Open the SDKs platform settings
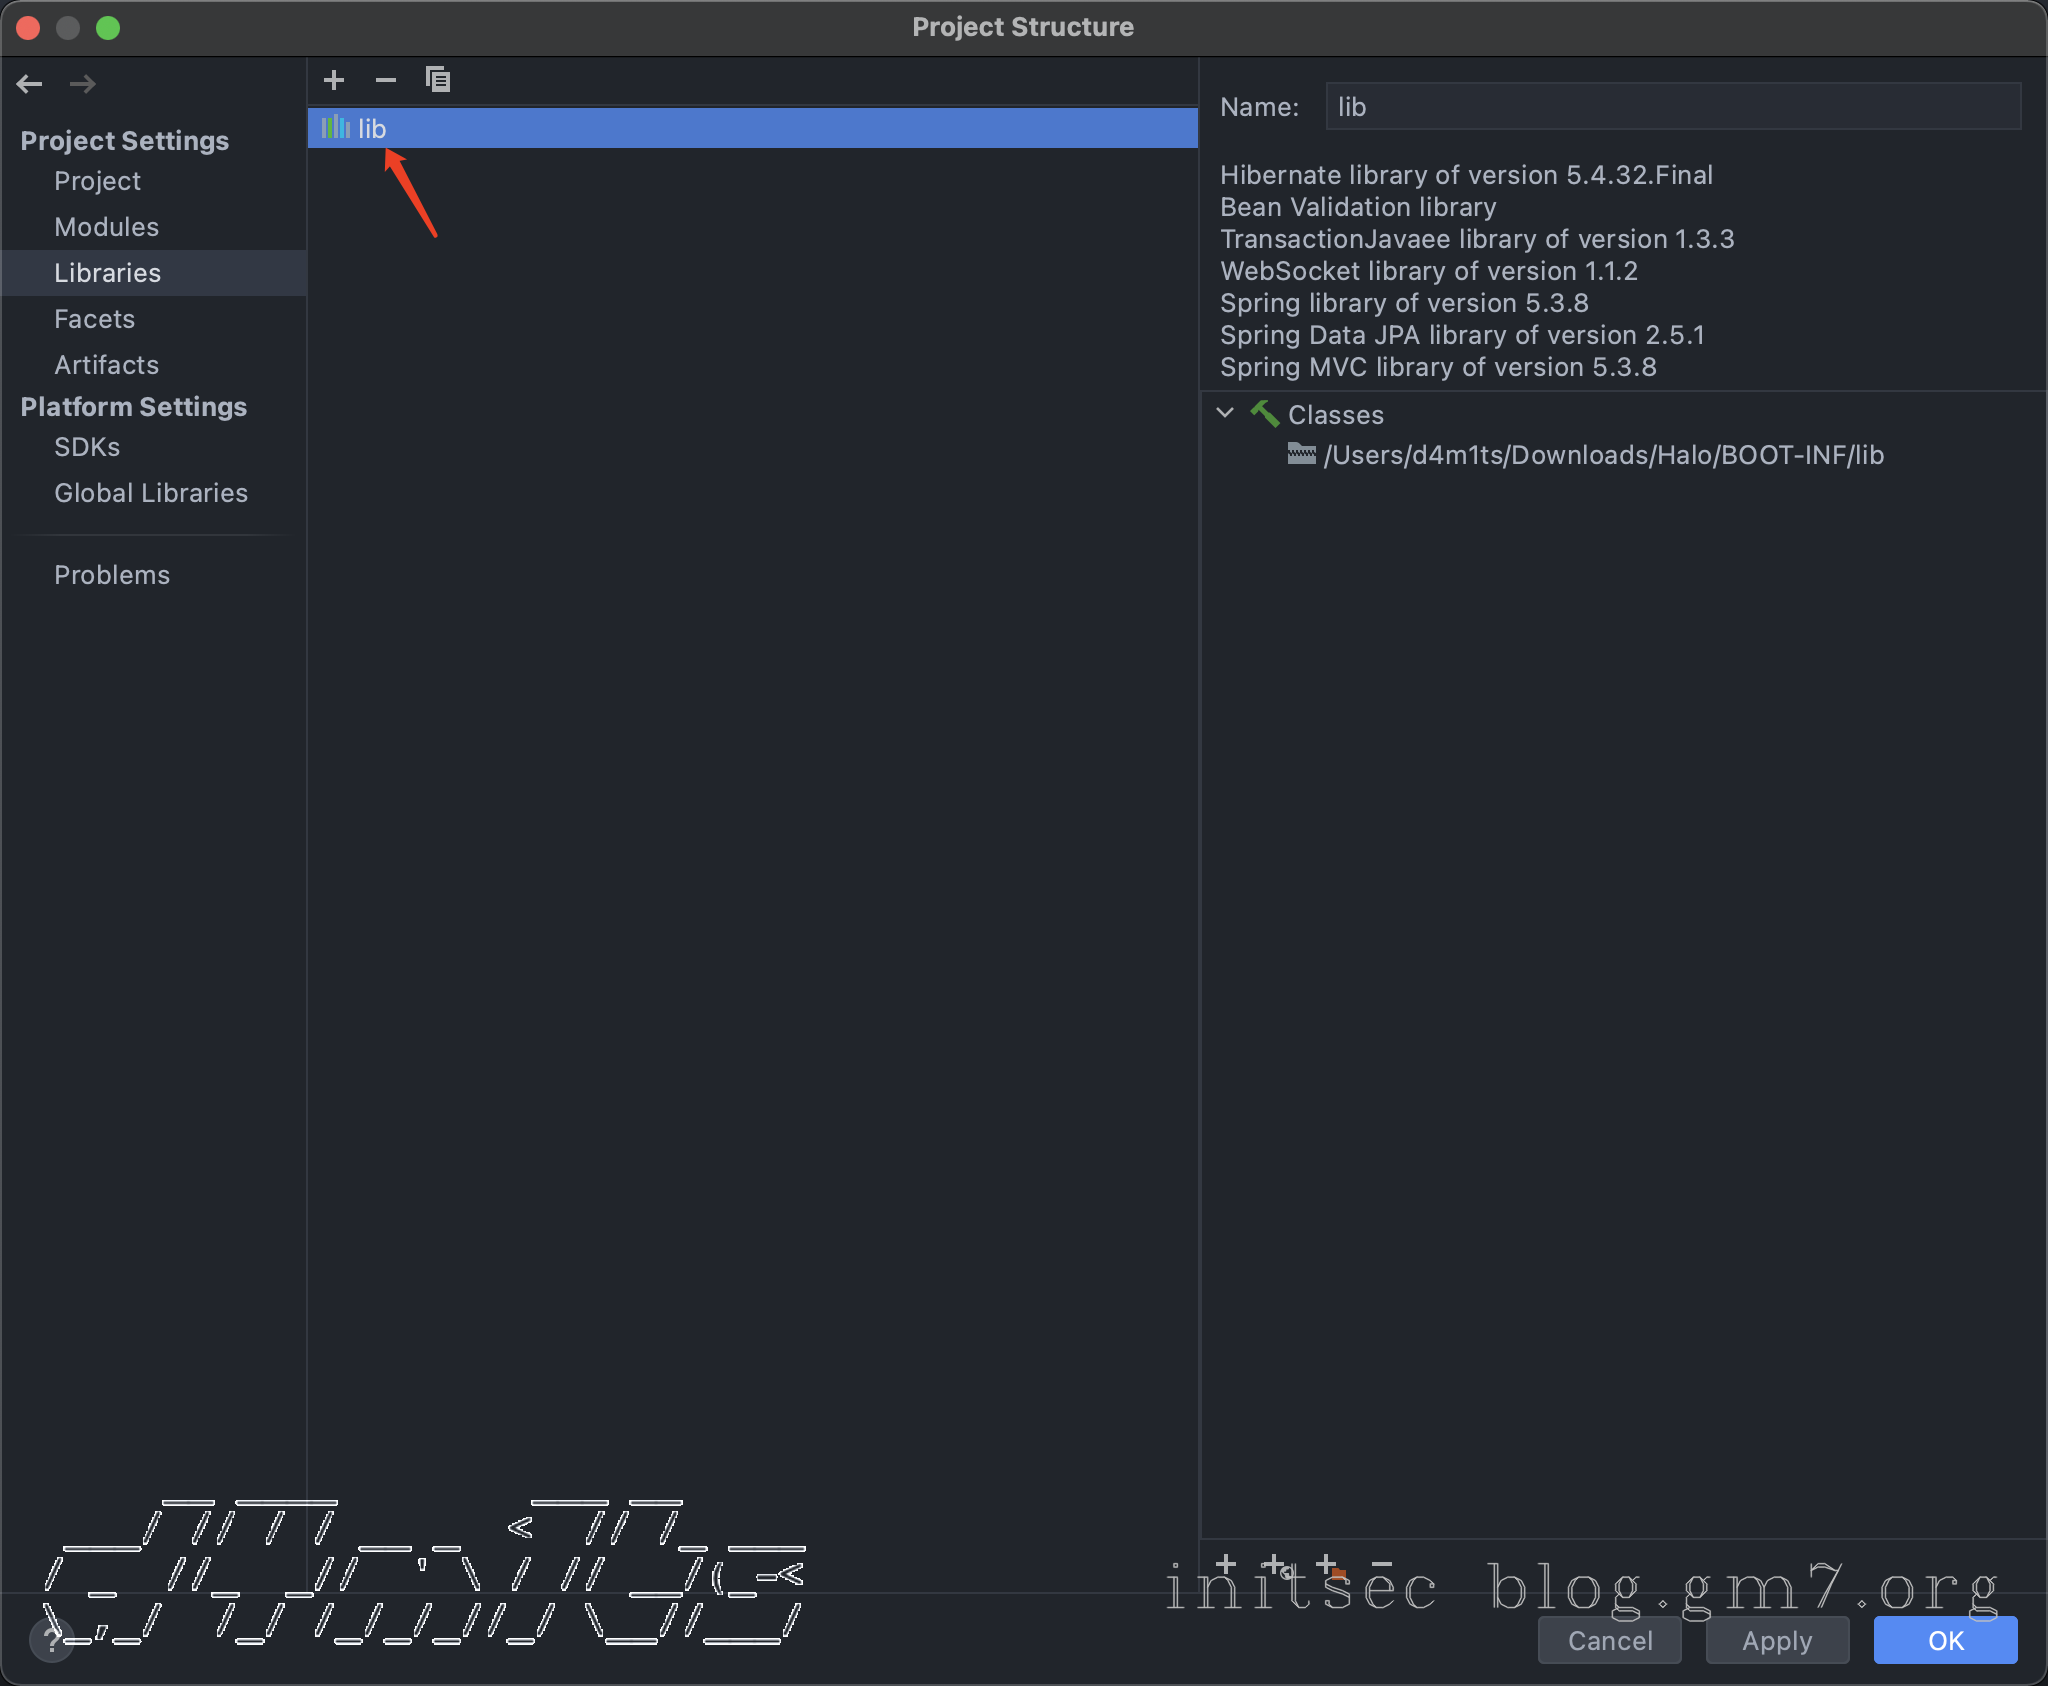The image size is (2048, 1686). 87,447
